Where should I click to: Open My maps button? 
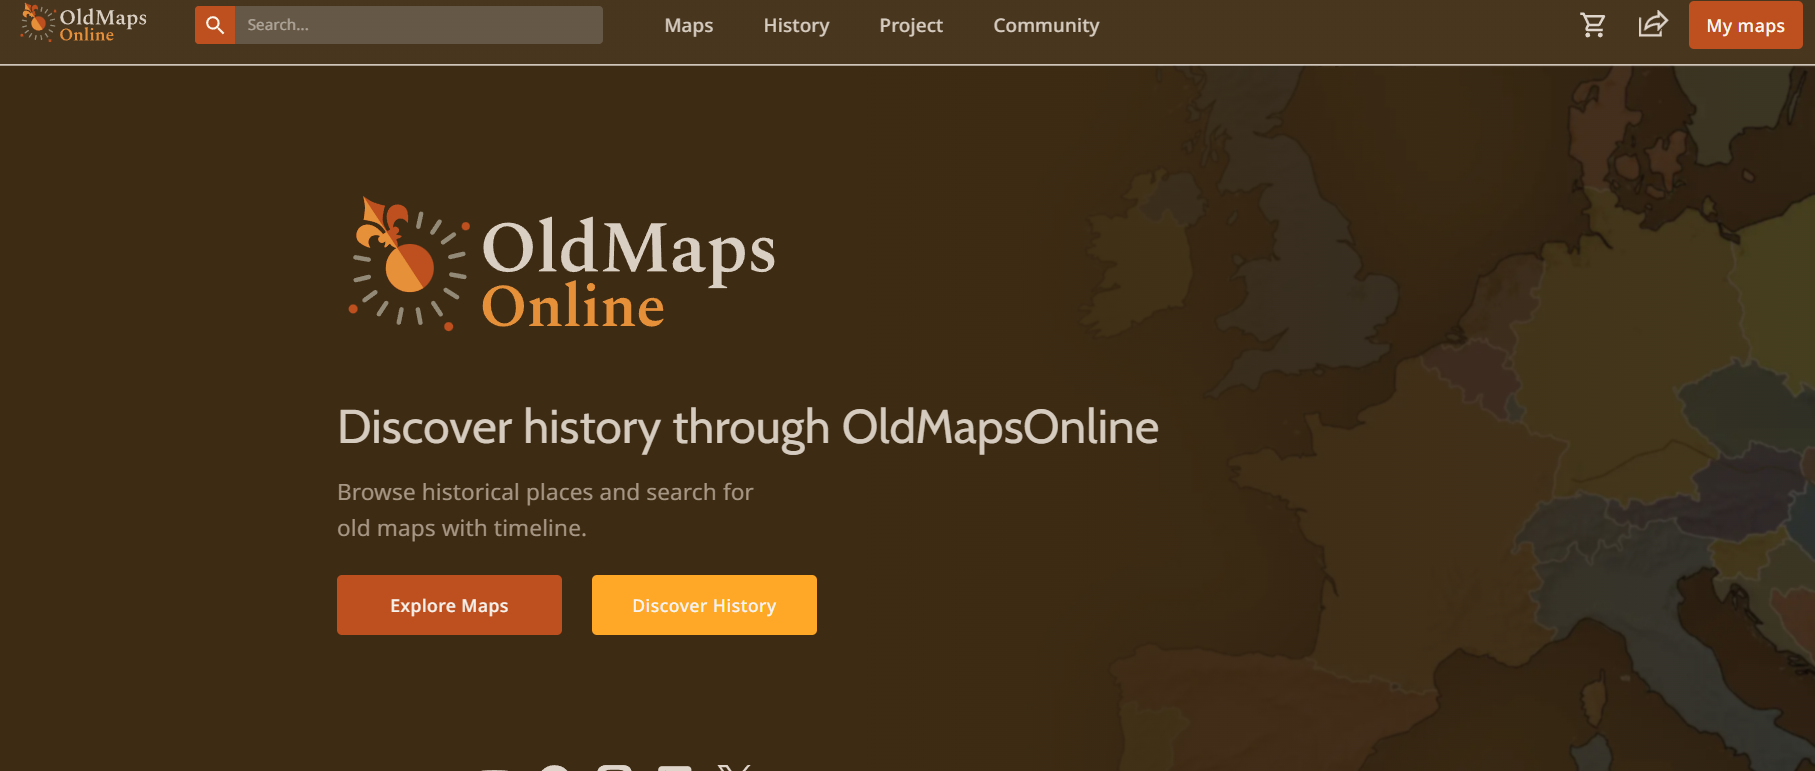coord(1746,25)
